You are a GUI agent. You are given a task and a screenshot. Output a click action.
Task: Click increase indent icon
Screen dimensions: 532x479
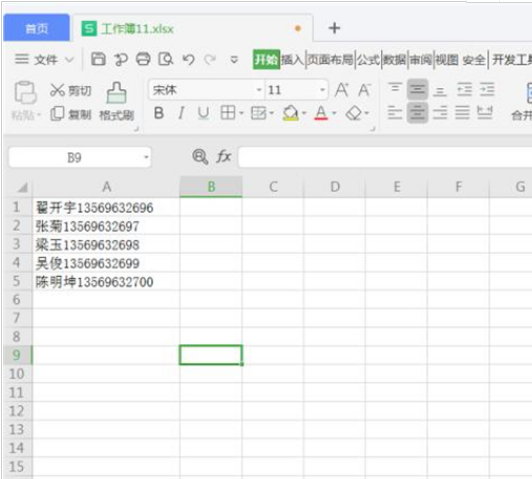point(487,90)
